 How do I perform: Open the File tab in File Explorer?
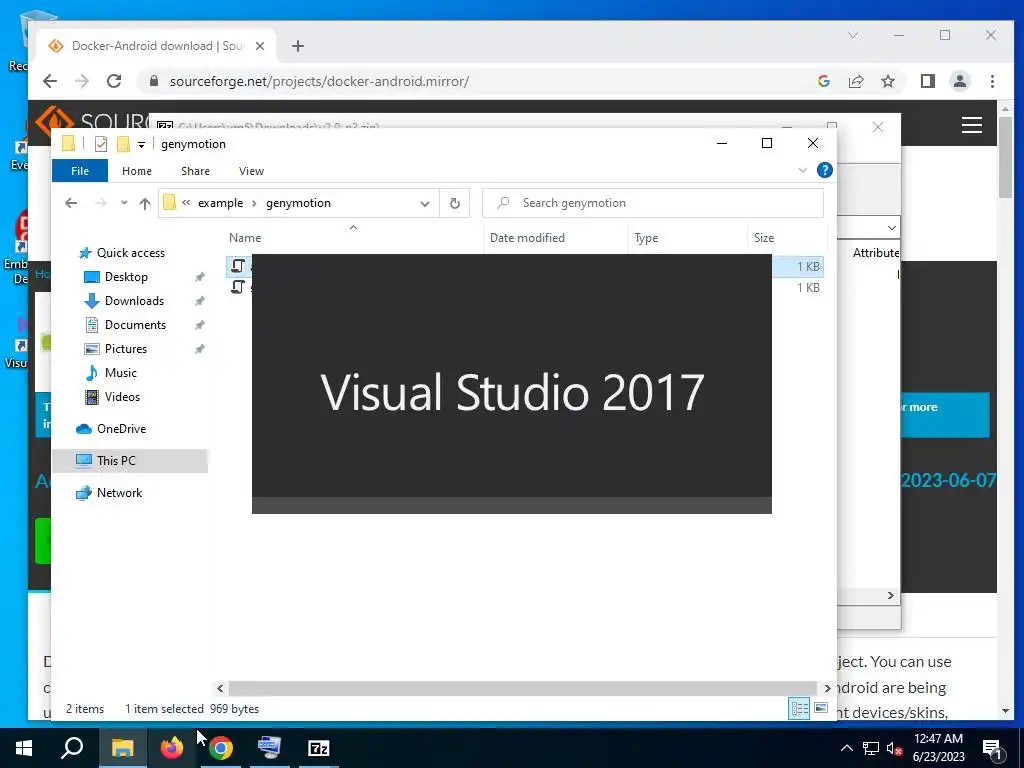click(x=80, y=171)
